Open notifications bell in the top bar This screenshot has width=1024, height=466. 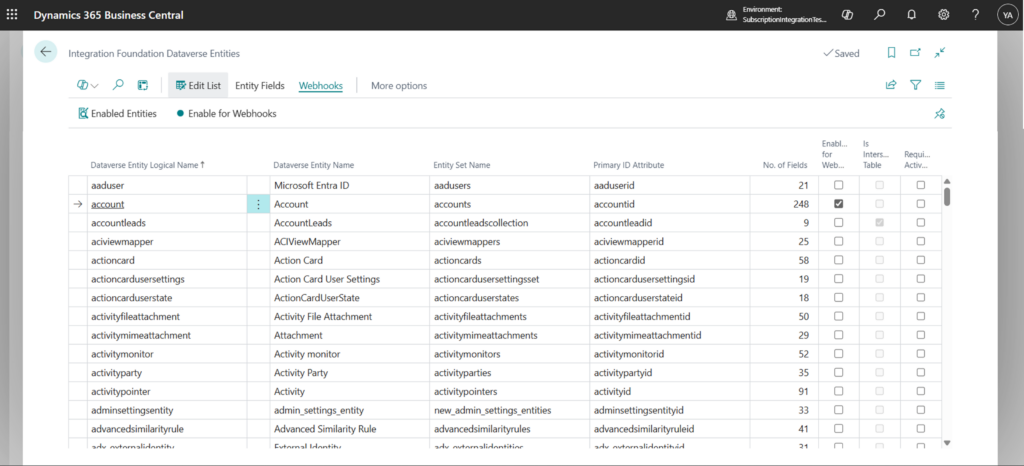point(912,15)
